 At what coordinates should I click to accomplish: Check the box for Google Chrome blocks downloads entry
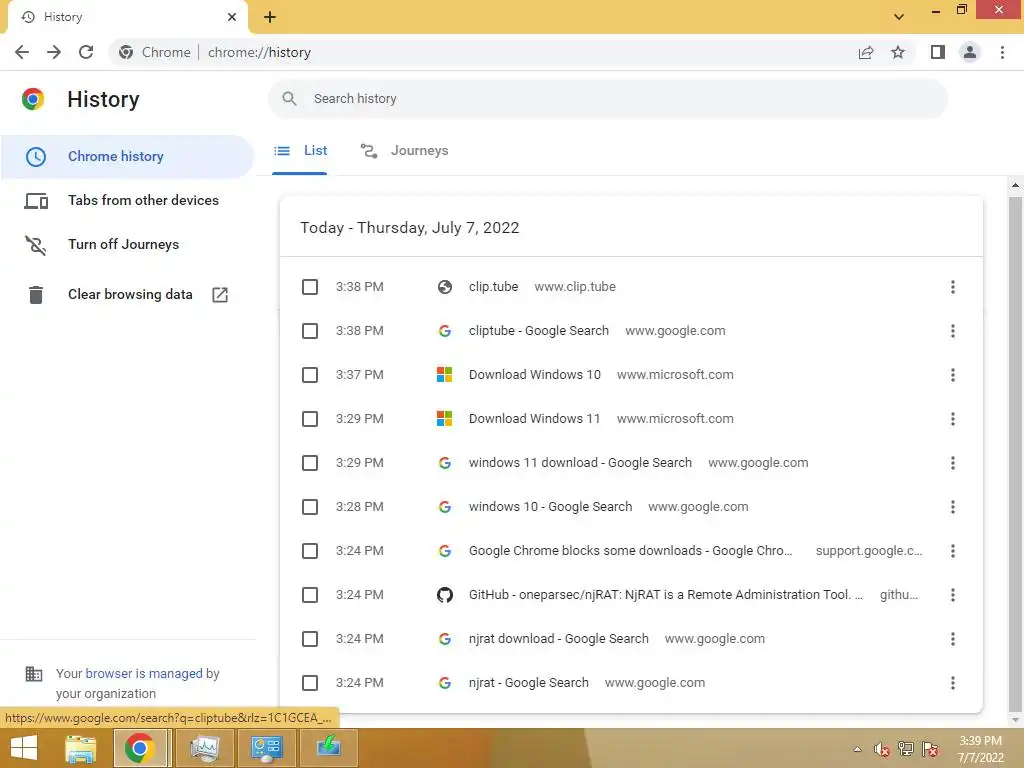tap(310, 551)
